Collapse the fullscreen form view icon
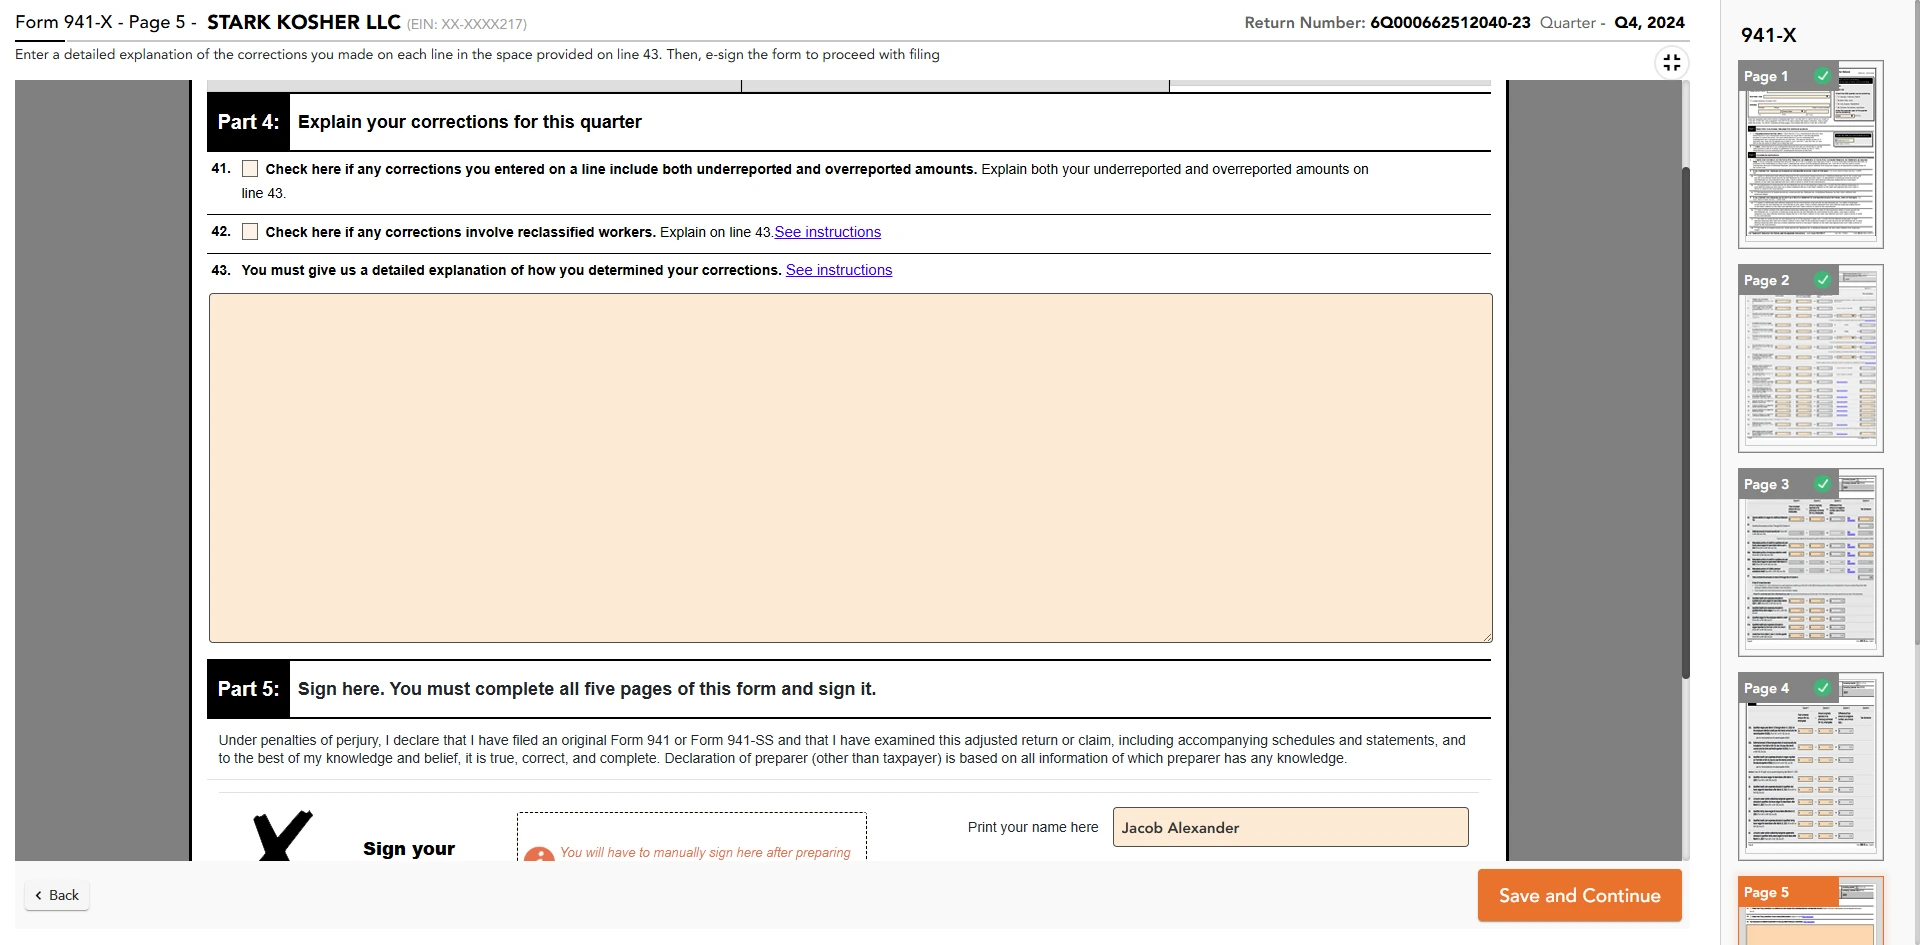Screen dimensions: 1920x945 [x=1671, y=63]
